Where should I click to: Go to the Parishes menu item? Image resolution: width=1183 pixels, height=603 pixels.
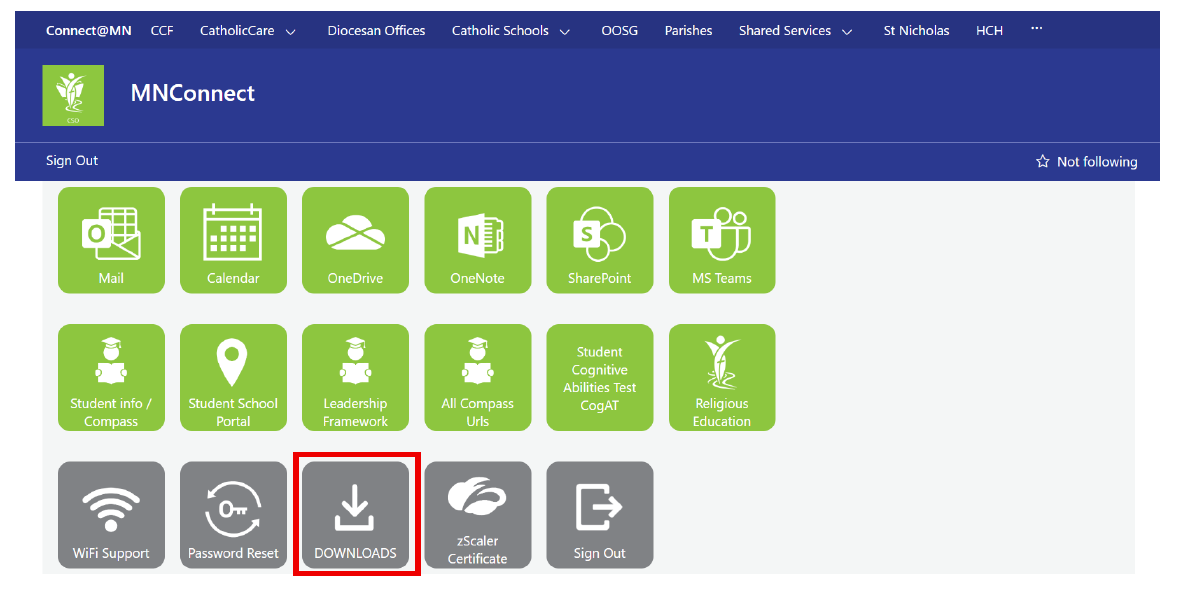(688, 31)
